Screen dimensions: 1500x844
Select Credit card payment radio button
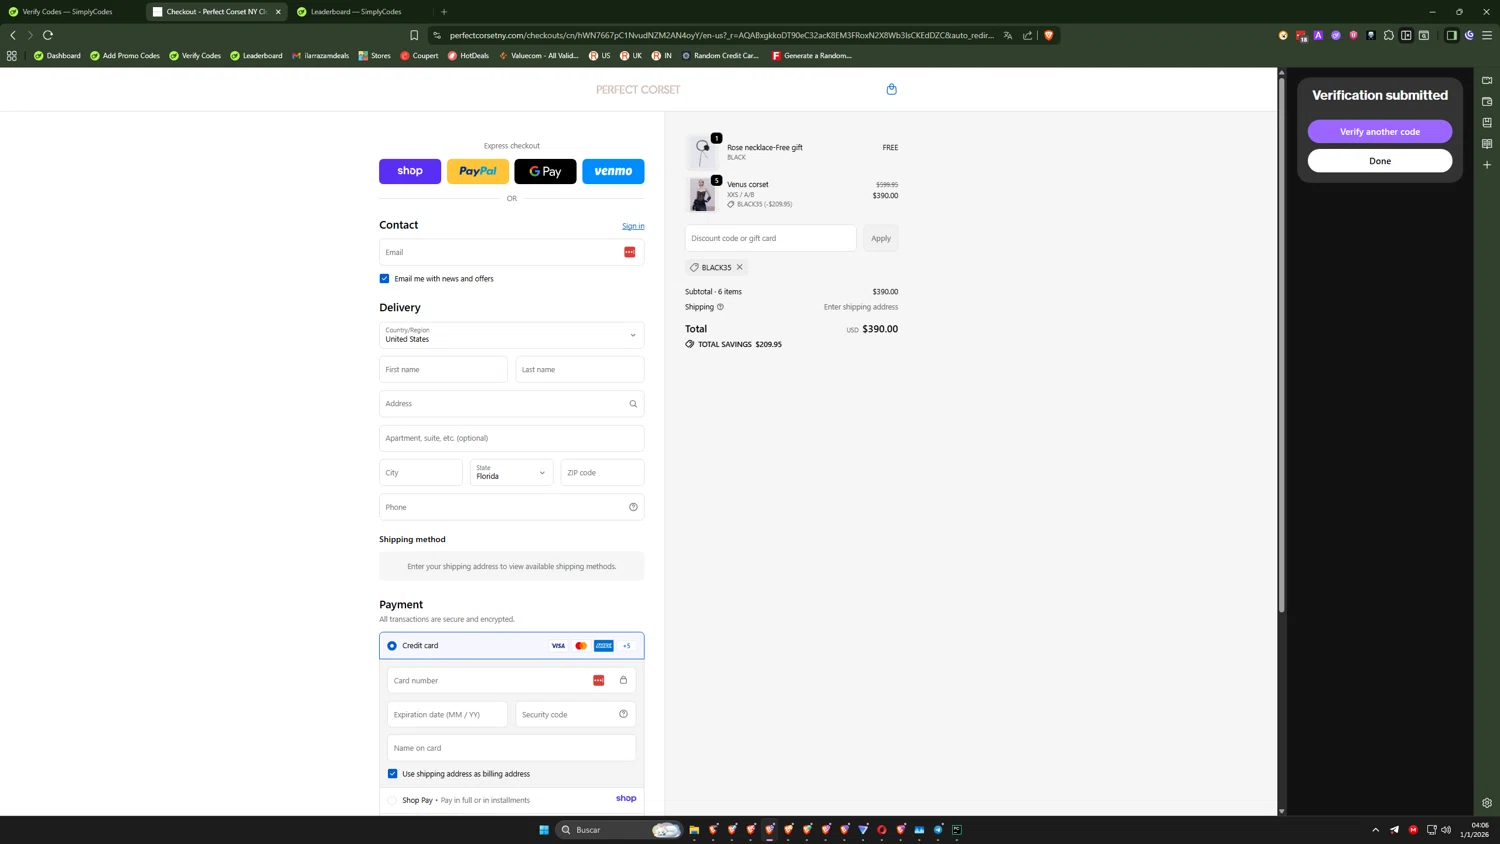coord(392,646)
